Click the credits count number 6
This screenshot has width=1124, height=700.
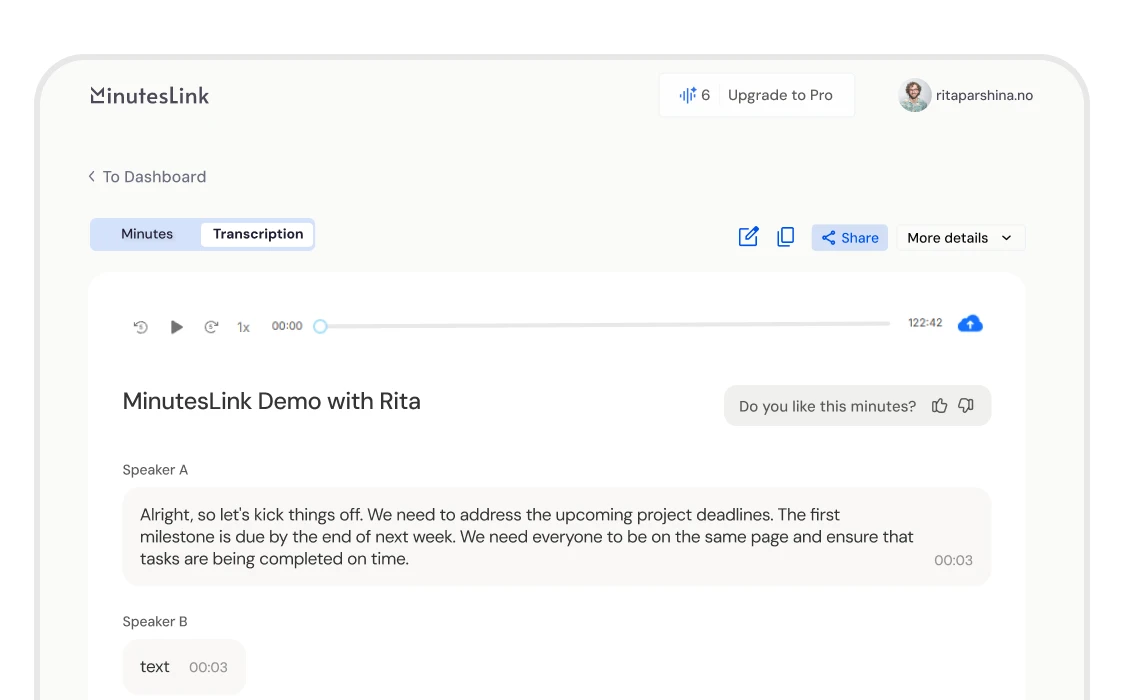(705, 95)
